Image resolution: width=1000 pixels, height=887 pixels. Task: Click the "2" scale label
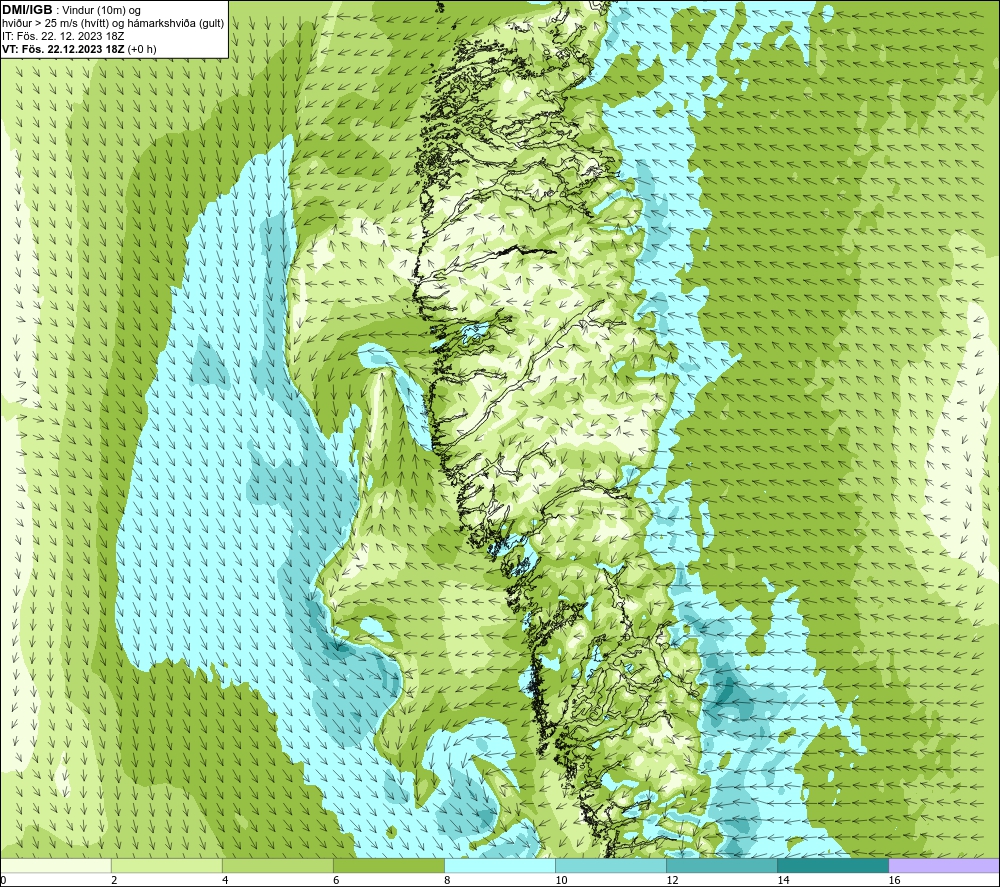click(x=114, y=880)
